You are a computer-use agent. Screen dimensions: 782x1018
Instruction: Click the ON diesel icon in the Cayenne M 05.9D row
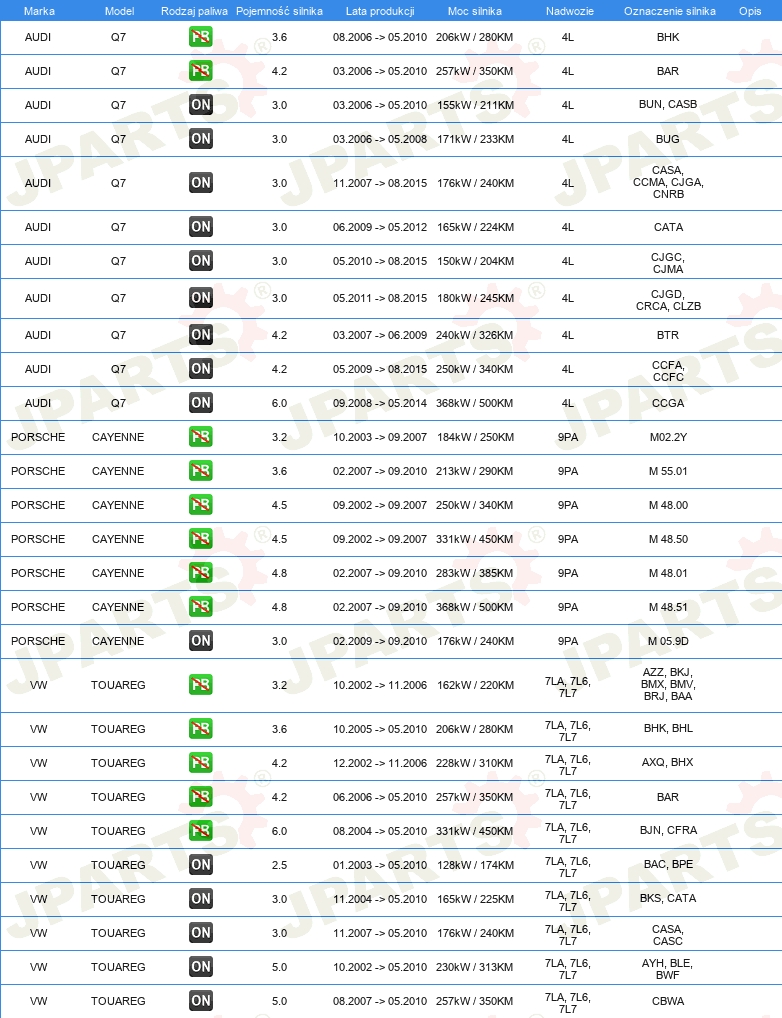[x=201, y=641]
